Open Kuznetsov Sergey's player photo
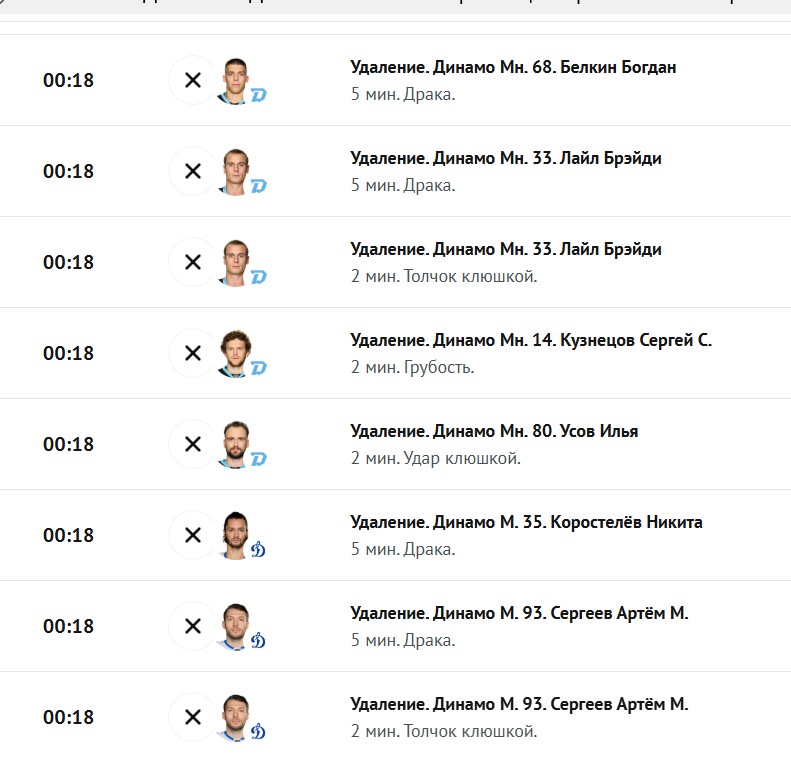This screenshot has height=761, width=791. pos(235,354)
